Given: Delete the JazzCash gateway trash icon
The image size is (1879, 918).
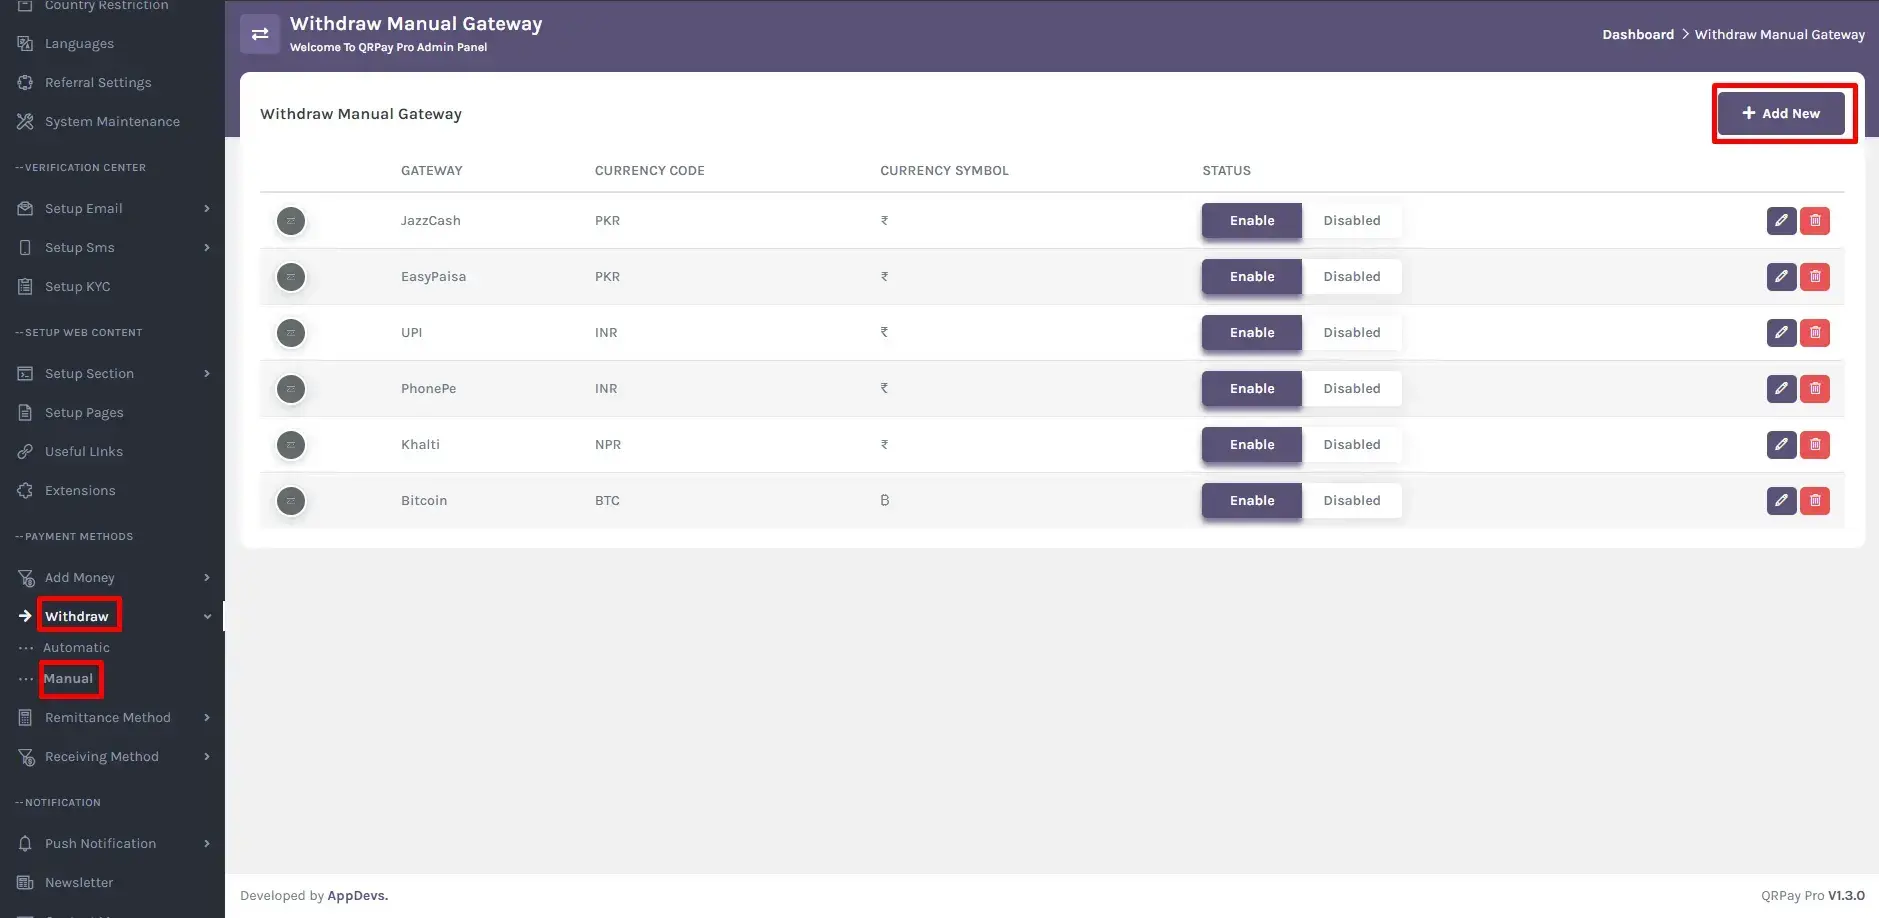Looking at the screenshot, I should 1815,221.
